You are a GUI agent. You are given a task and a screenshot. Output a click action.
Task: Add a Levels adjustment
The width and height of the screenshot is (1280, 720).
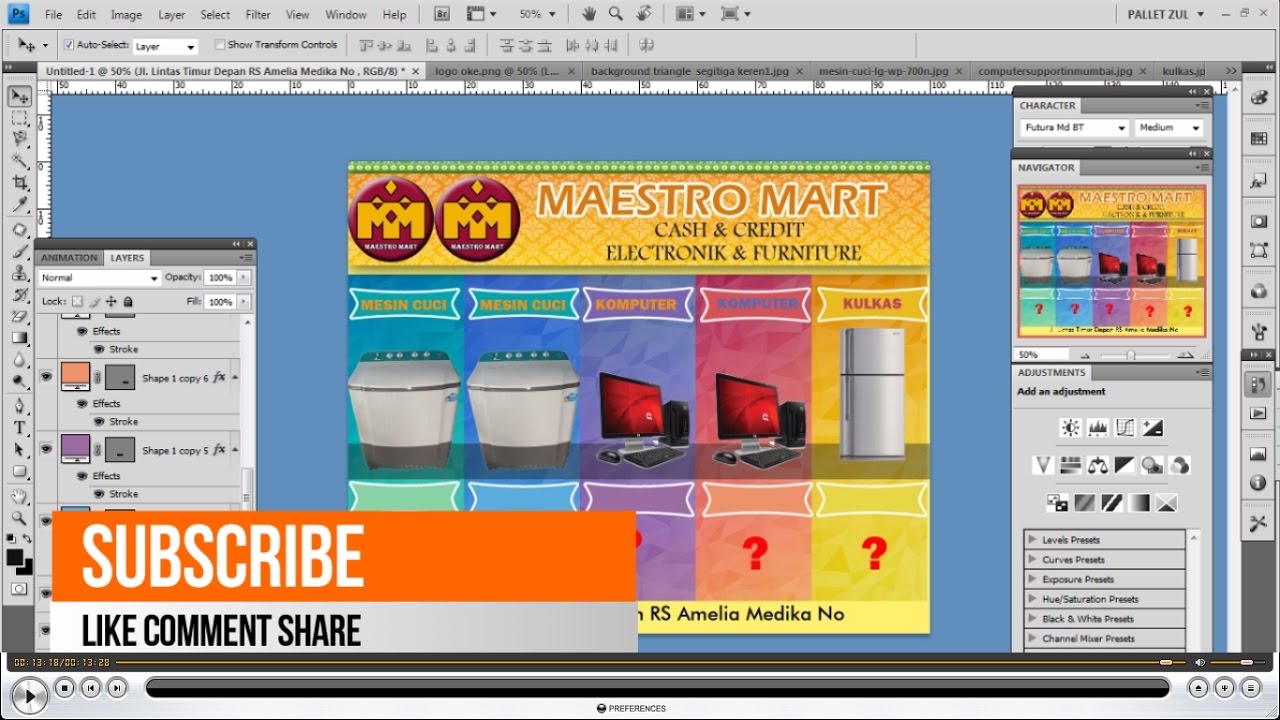point(1097,428)
